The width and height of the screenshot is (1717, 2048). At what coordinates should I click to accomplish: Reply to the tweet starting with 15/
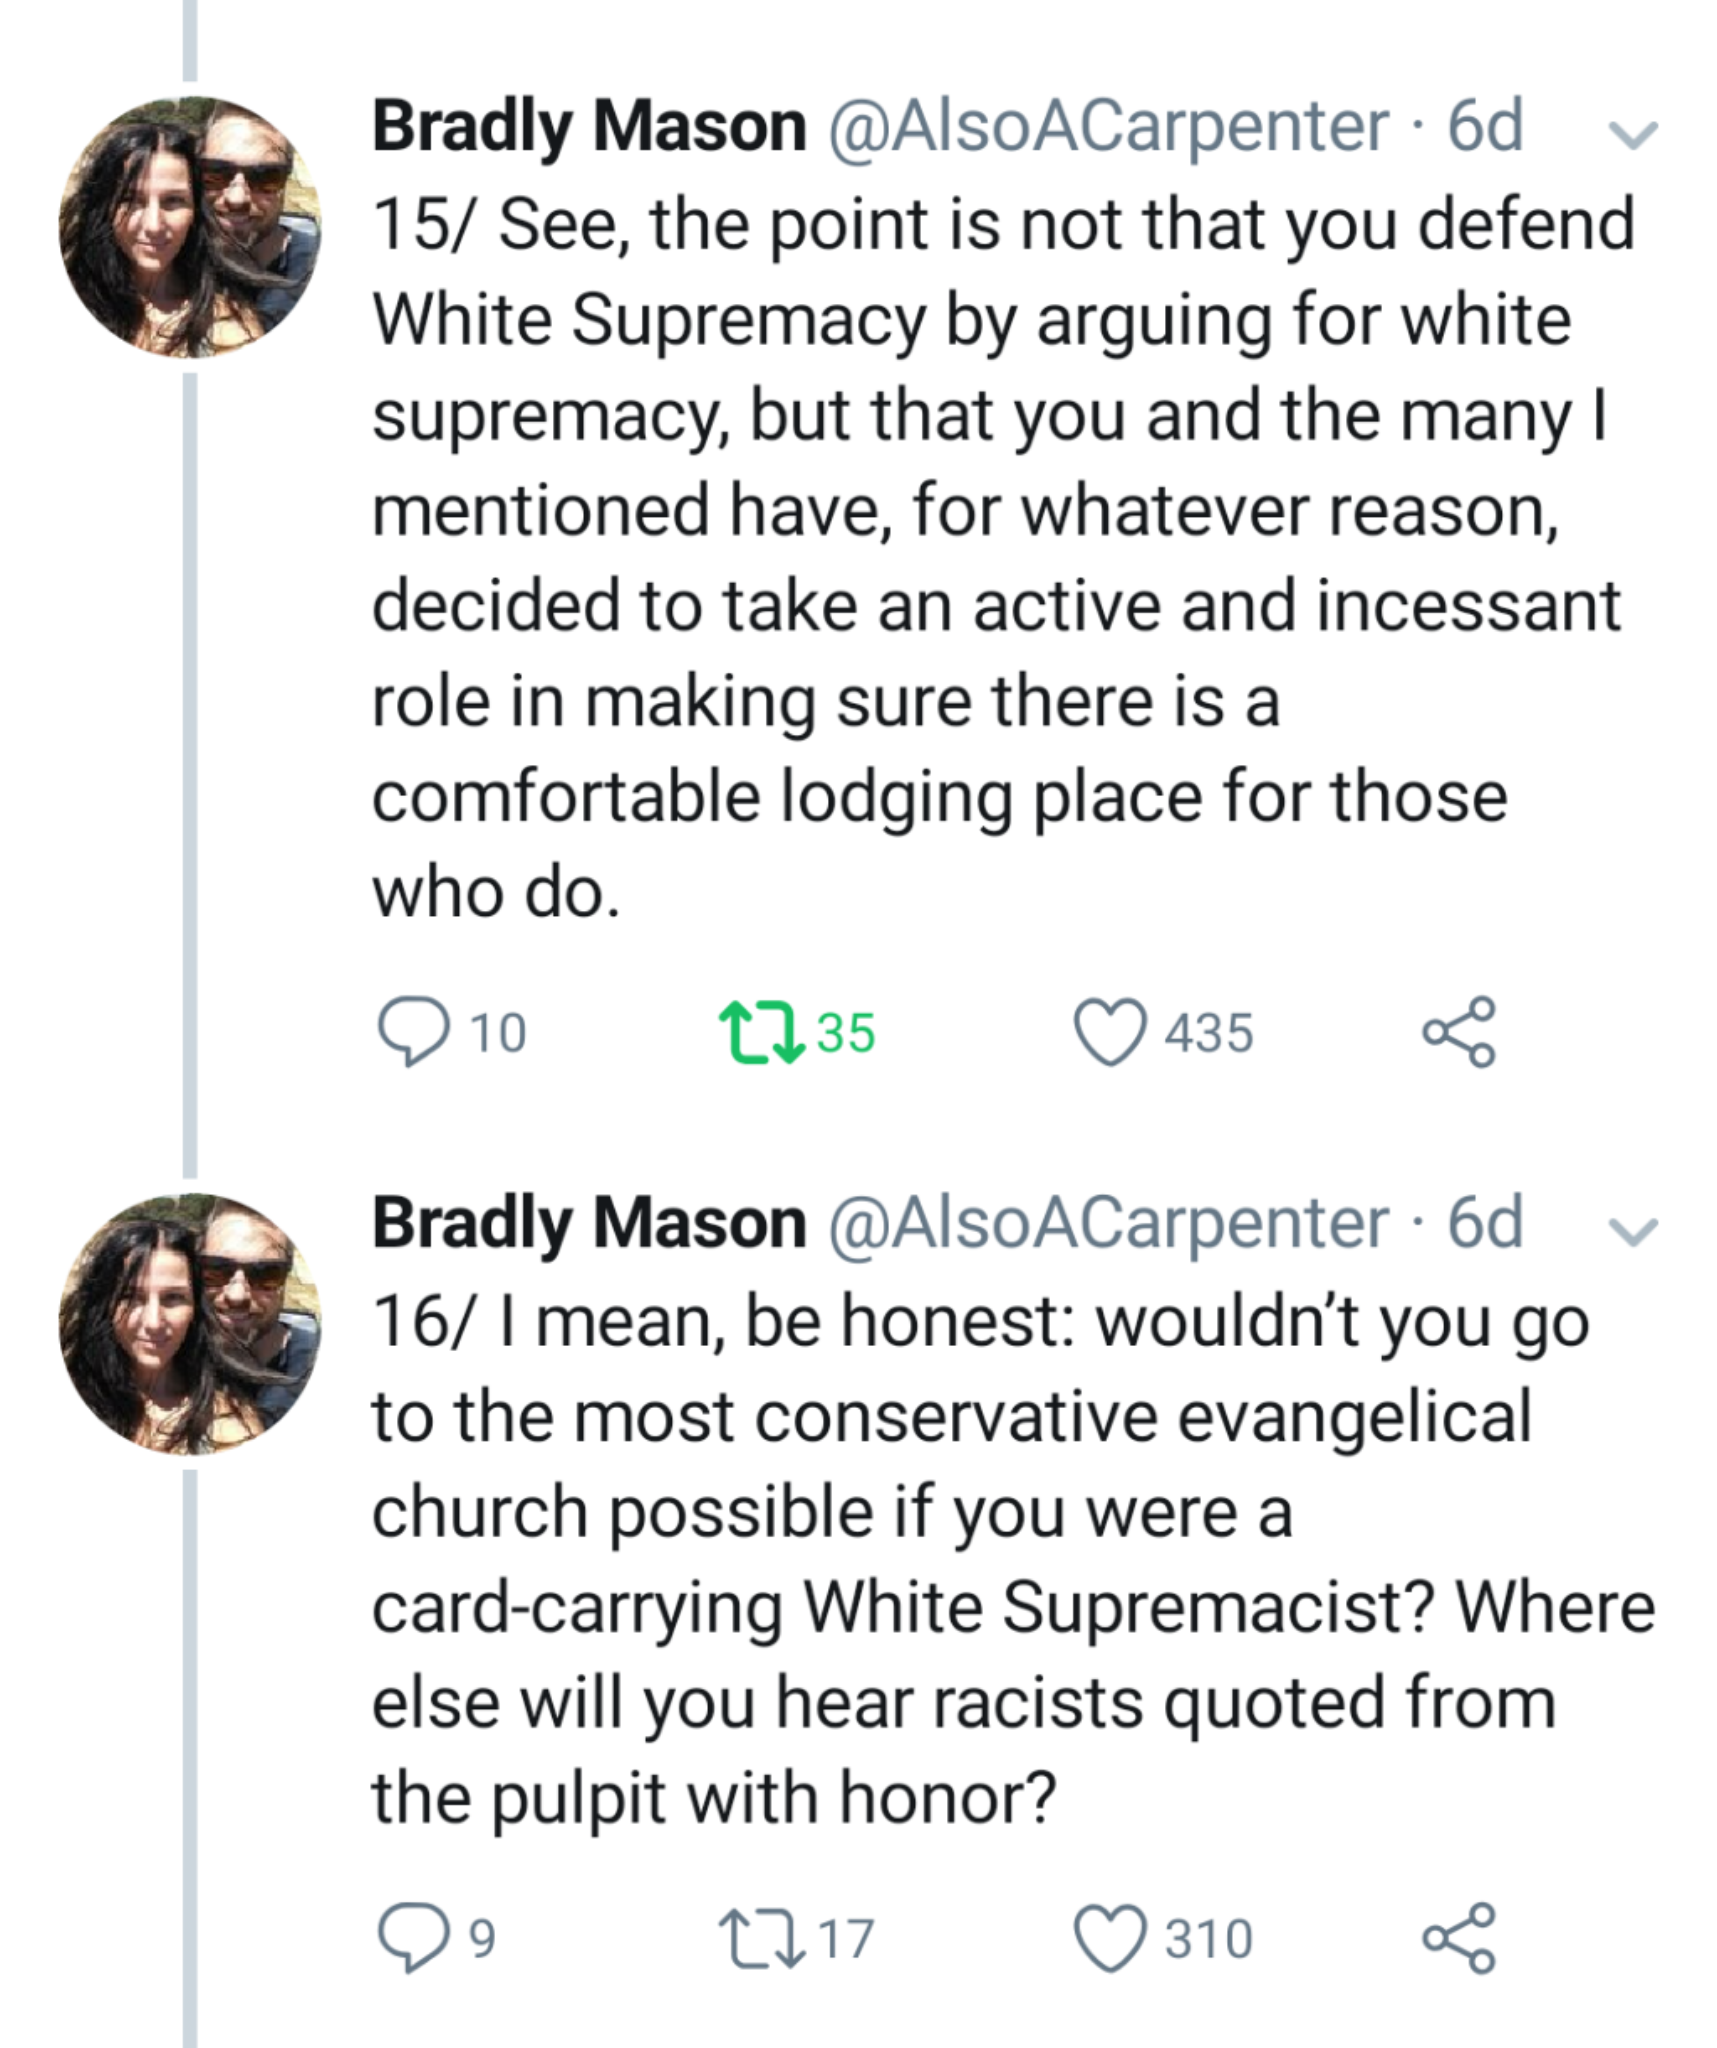pyautogui.click(x=412, y=1031)
